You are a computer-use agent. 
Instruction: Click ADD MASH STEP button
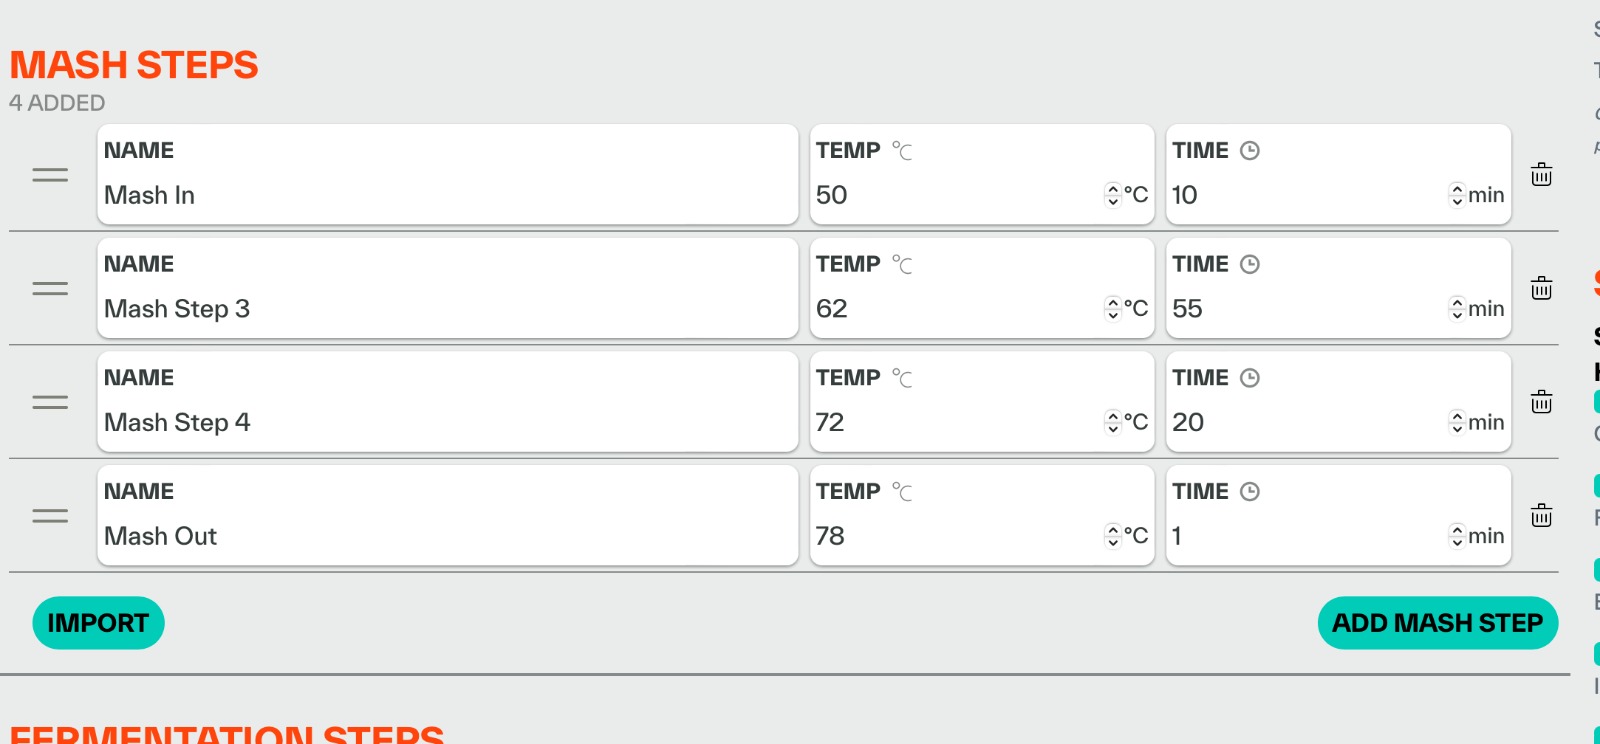[1437, 623]
